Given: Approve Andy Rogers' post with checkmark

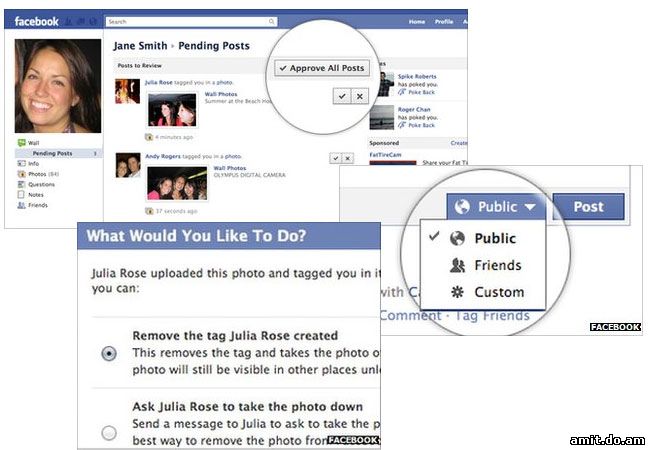Looking at the screenshot, I should click(x=335, y=158).
